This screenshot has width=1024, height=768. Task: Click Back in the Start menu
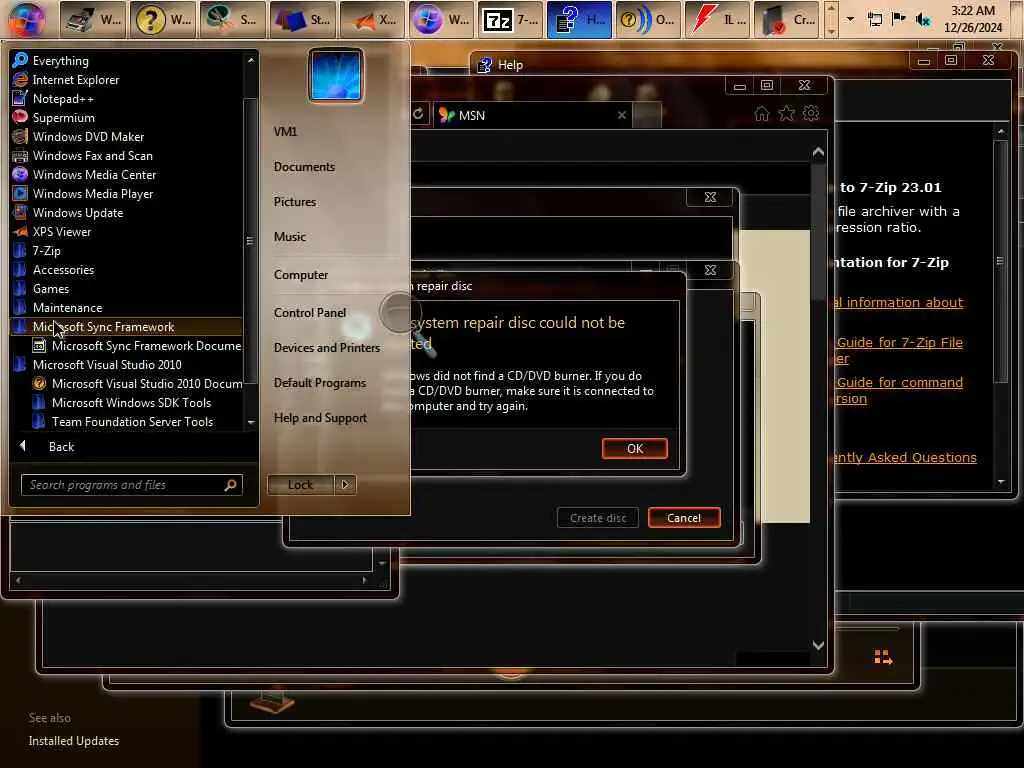pyautogui.click(x=61, y=447)
